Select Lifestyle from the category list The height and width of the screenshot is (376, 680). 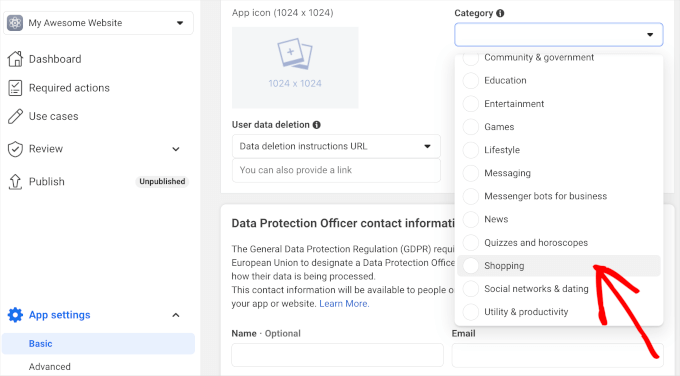[559, 150]
